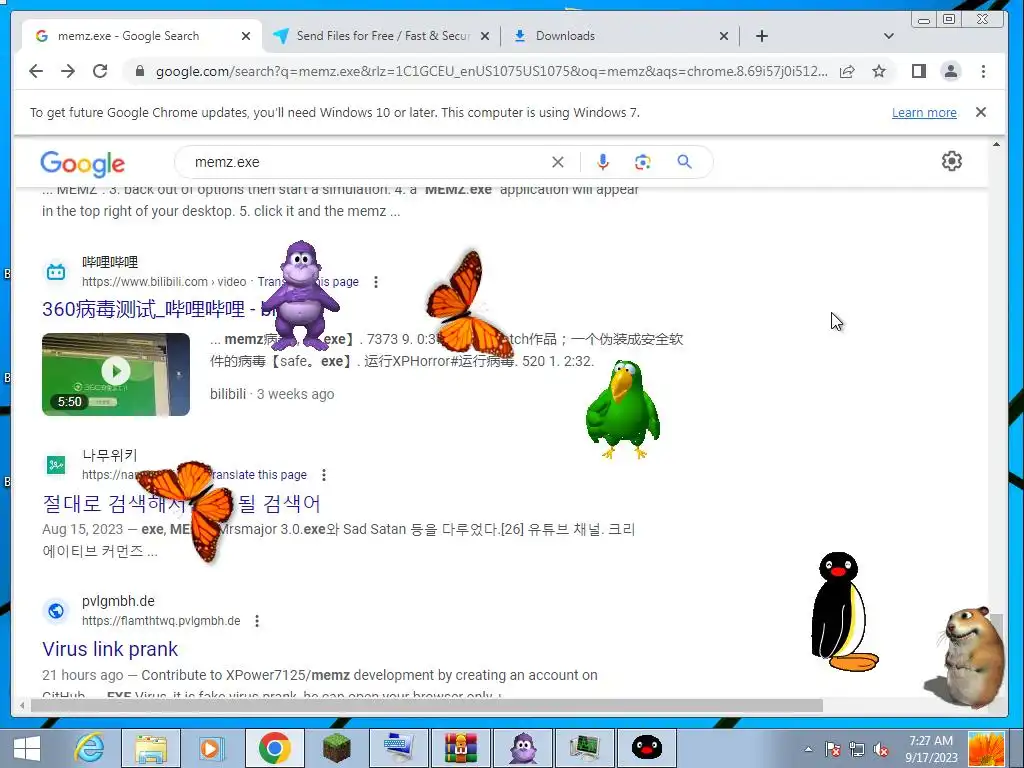Viewport: 1024px width, 768px height.
Task: Switch to Chrome taskbar icon
Action: [274, 748]
